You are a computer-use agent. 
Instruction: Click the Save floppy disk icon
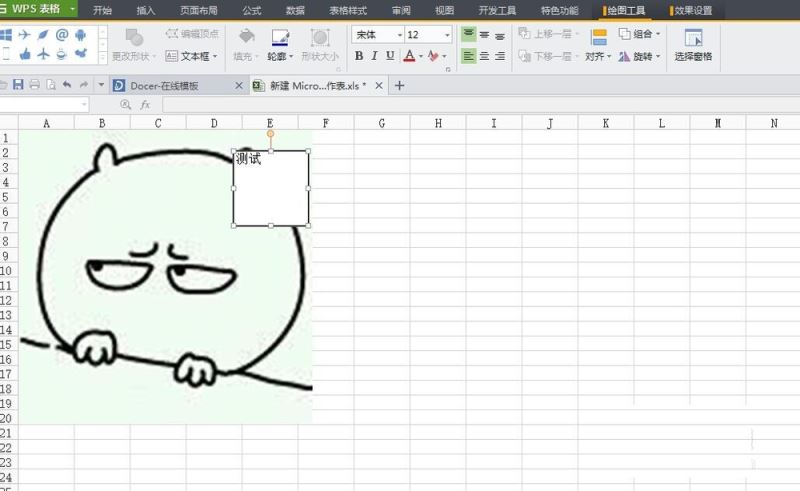(x=18, y=85)
